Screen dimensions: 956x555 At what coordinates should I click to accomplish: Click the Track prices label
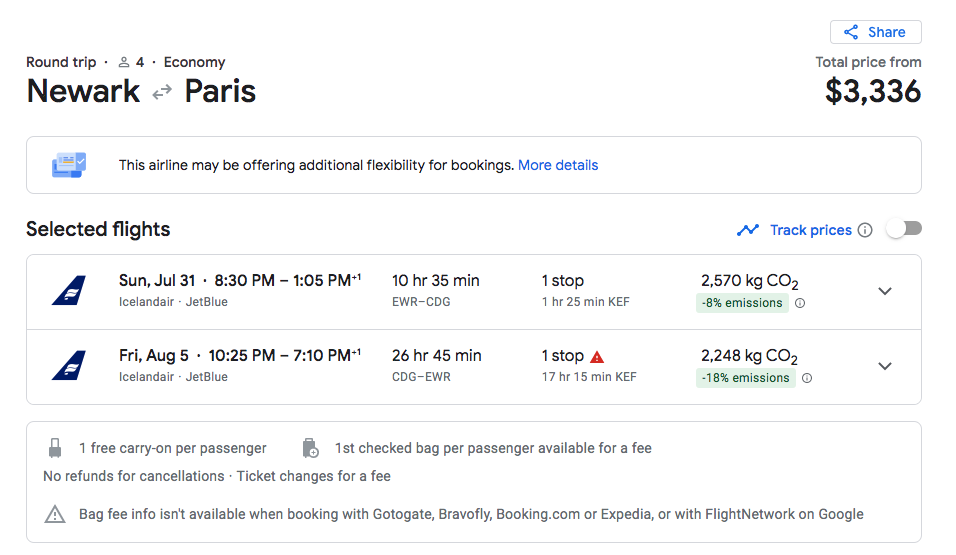[x=810, y=230]
